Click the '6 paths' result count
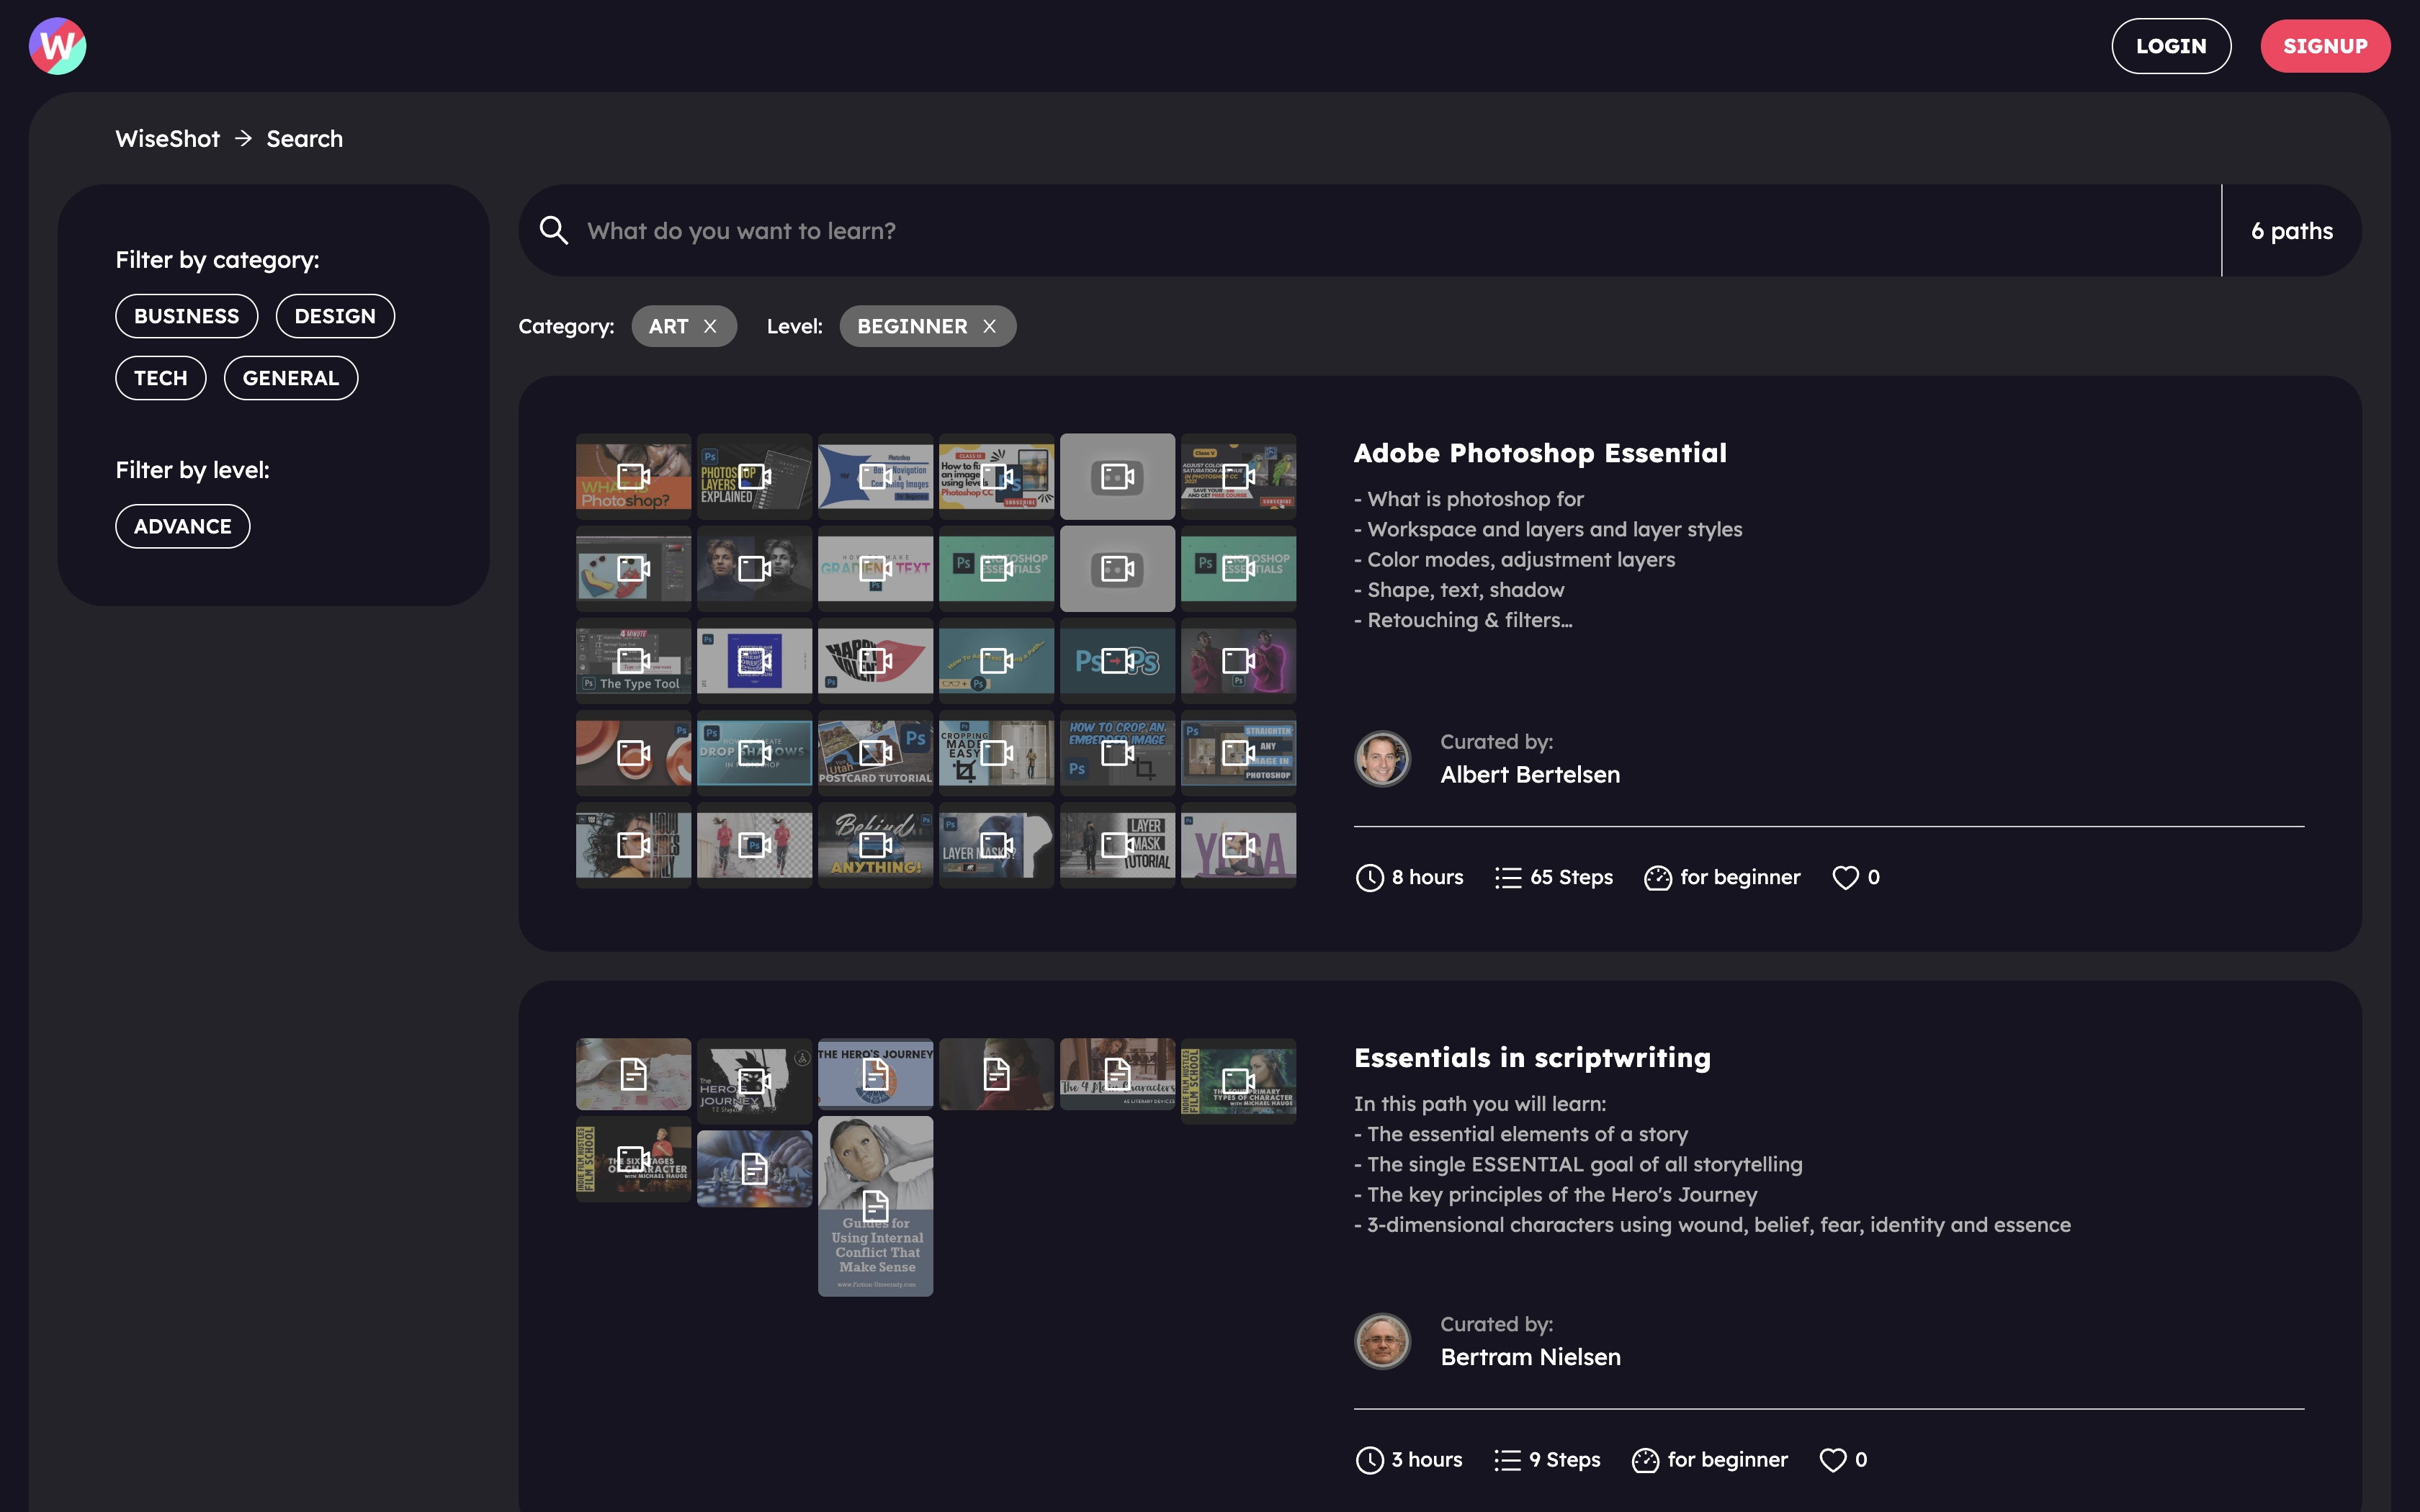Viewport: 2420px width, 1512px height. [x=2291, y=231]
